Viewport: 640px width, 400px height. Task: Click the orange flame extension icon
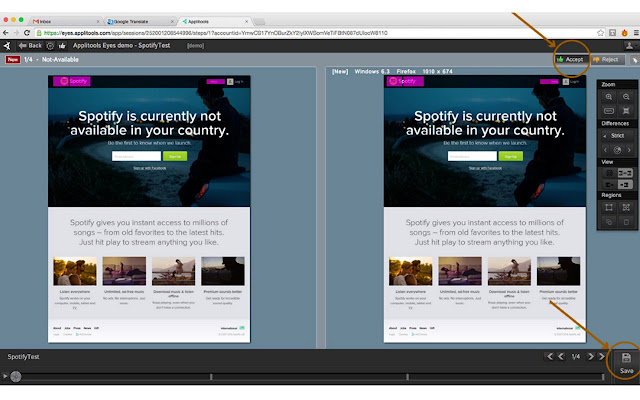tap(624, 33)
